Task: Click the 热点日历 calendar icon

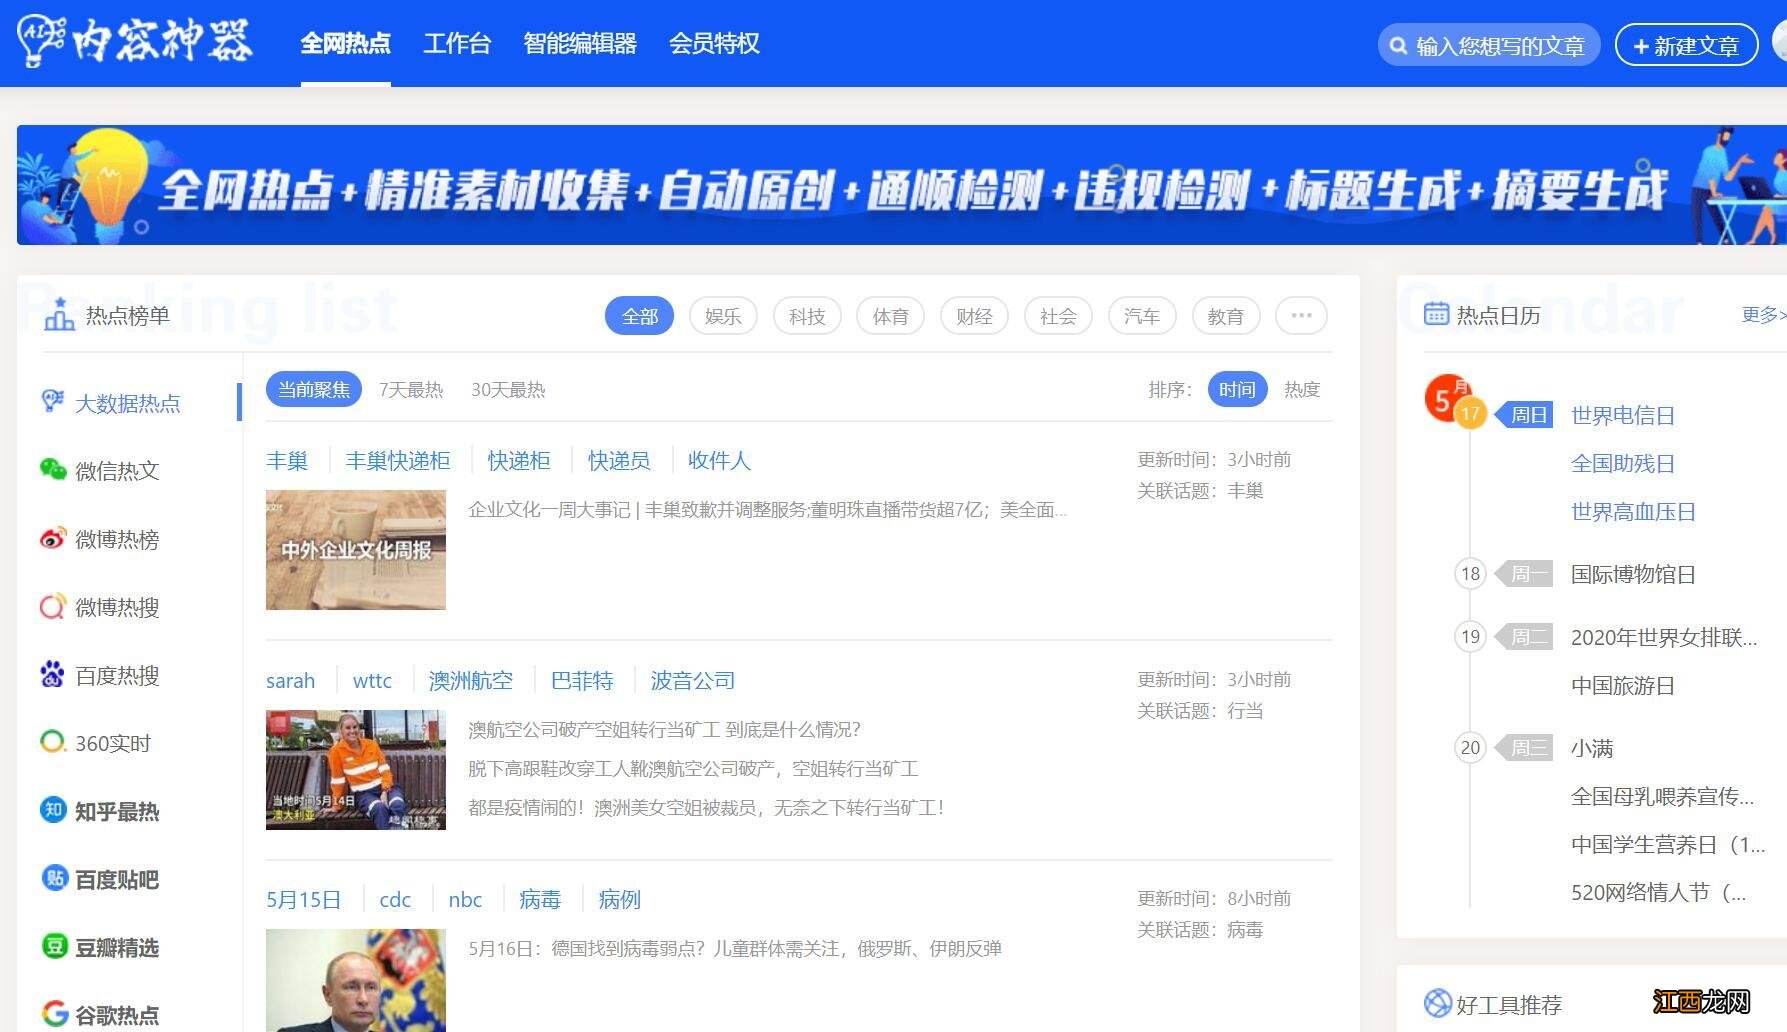Action: [1436, 314]
